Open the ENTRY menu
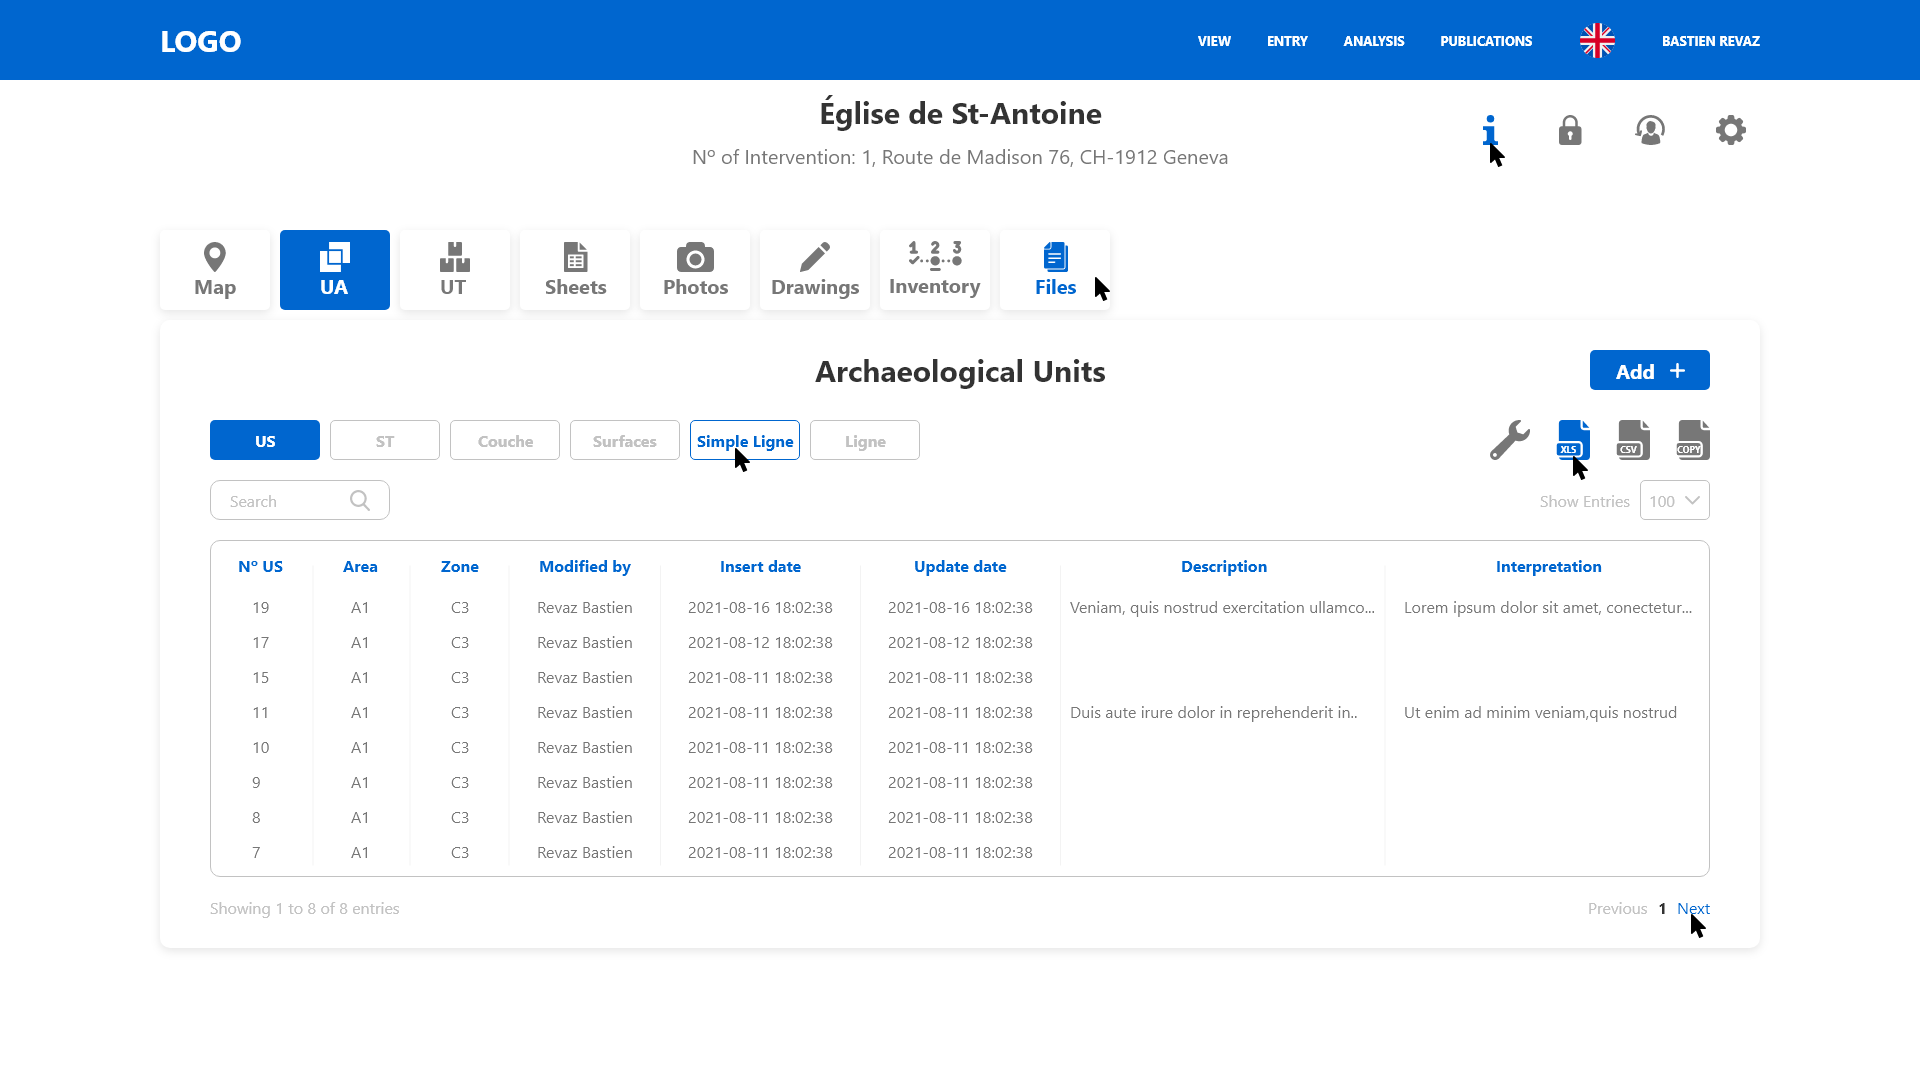This screenshot has height=1080, width=1920. click(1287, 41)
